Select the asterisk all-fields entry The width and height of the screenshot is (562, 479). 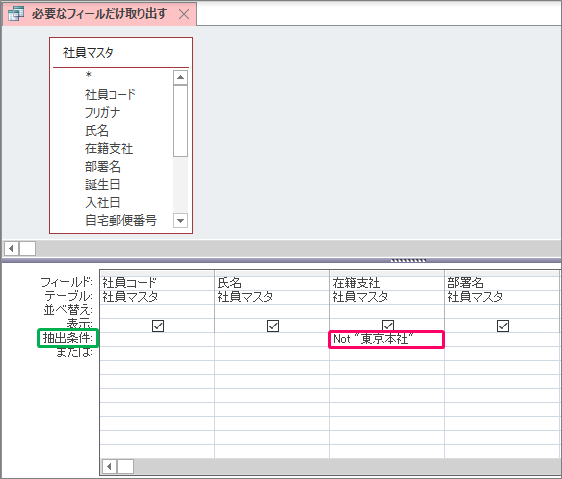tap(89, 75)
